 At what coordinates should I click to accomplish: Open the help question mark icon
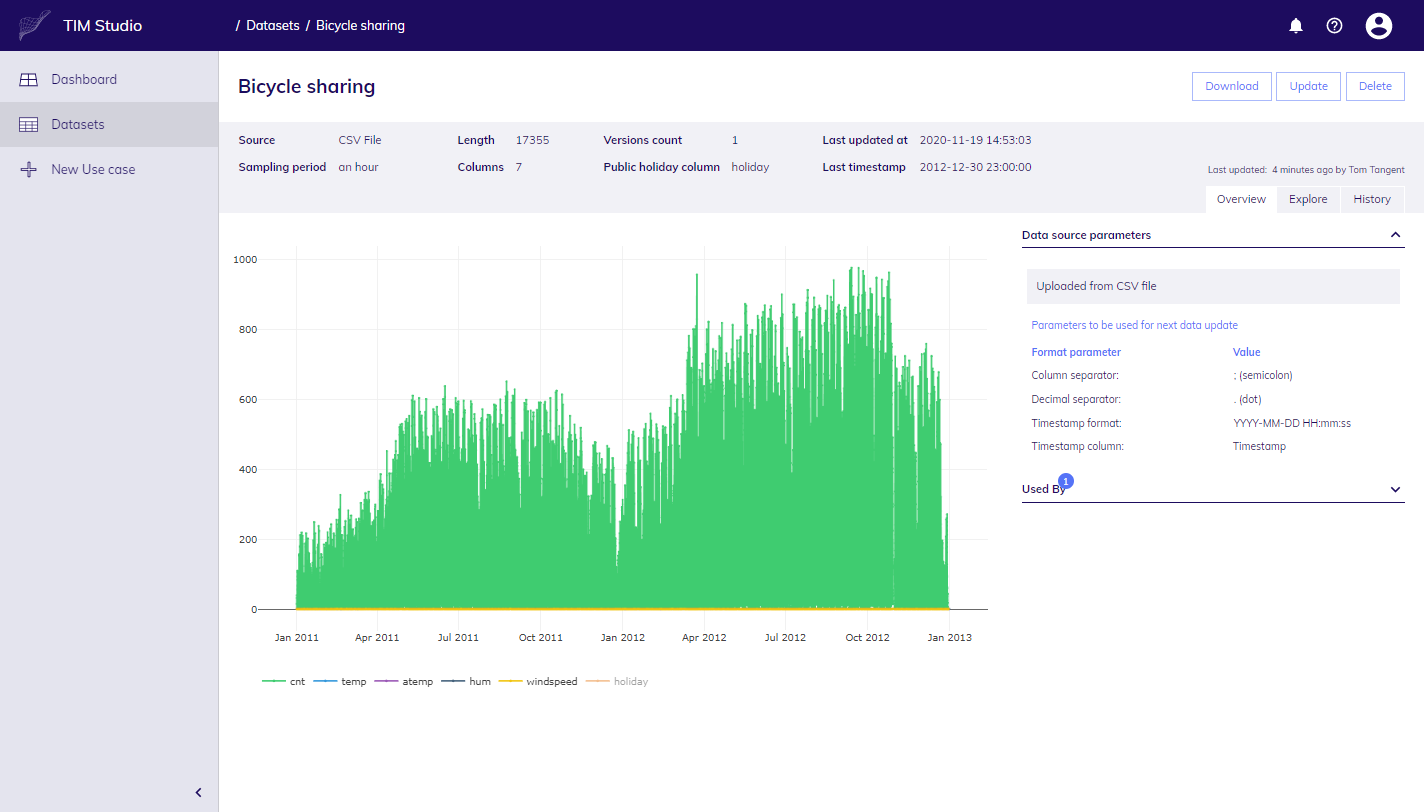click(1334, 26)
